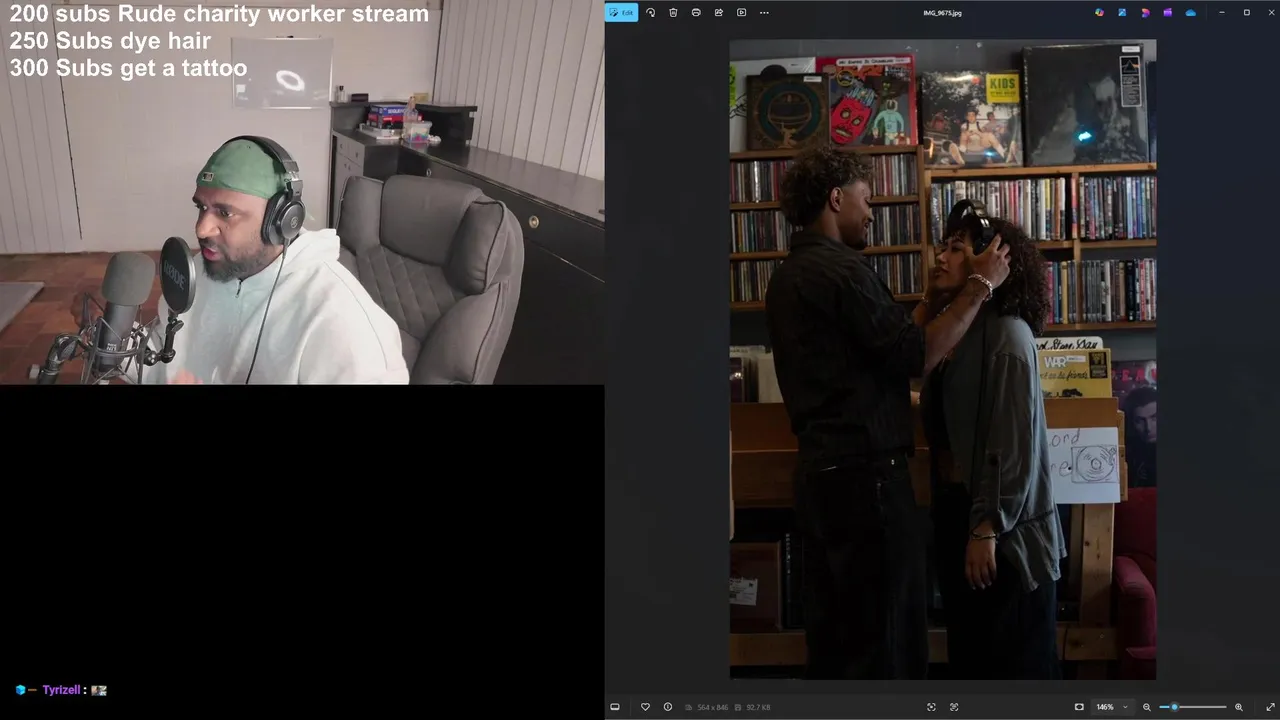1280x720 pixels.
Task: Click the '250 Subs dye hair' text
Action: (x=110, y=41)
